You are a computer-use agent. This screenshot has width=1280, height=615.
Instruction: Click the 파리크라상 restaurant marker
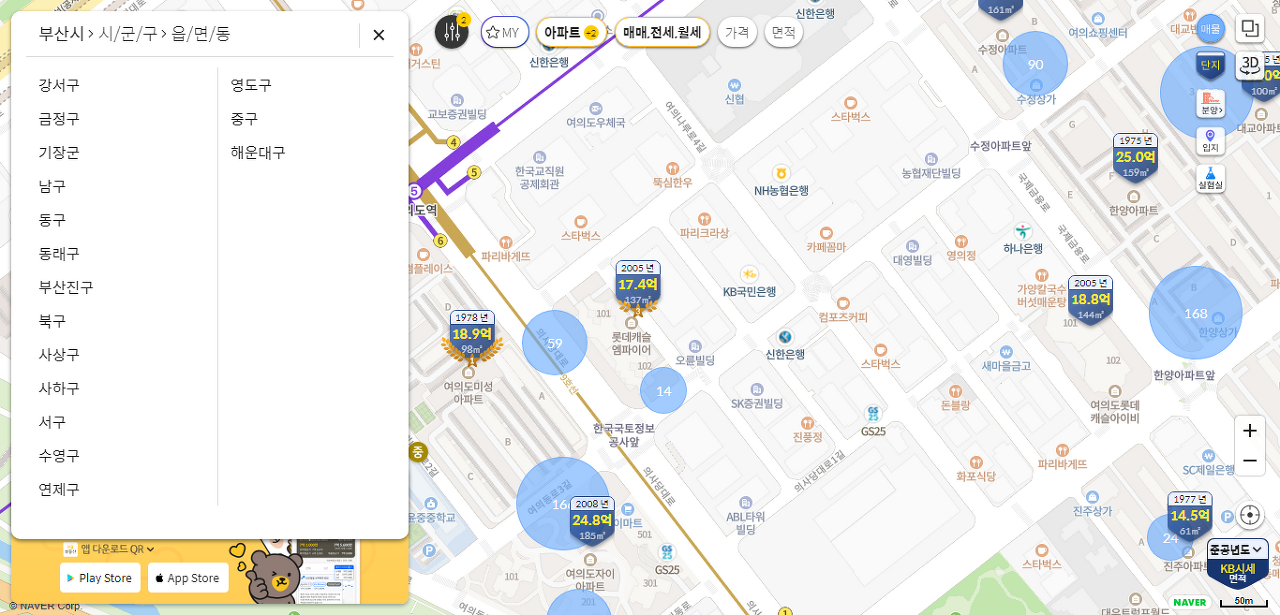click(x=704, y=218)
